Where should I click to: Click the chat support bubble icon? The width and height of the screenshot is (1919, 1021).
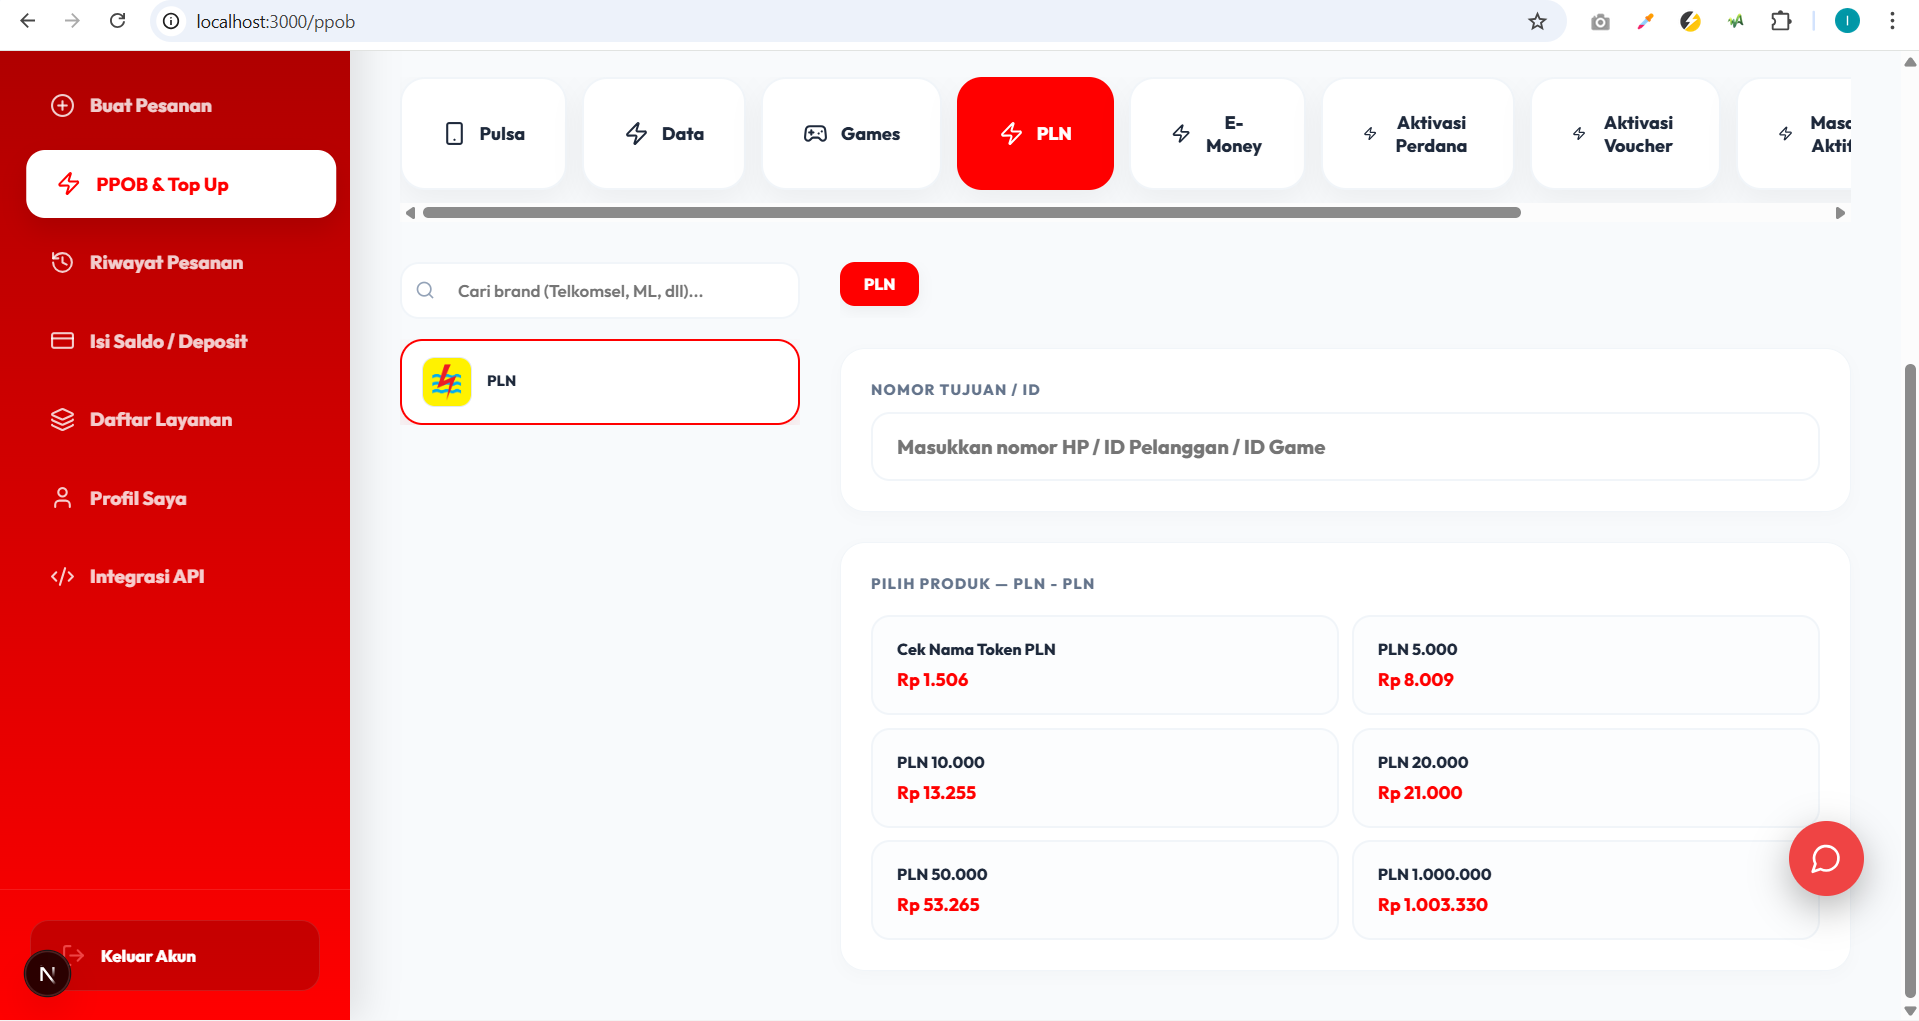coord(1825,858)
